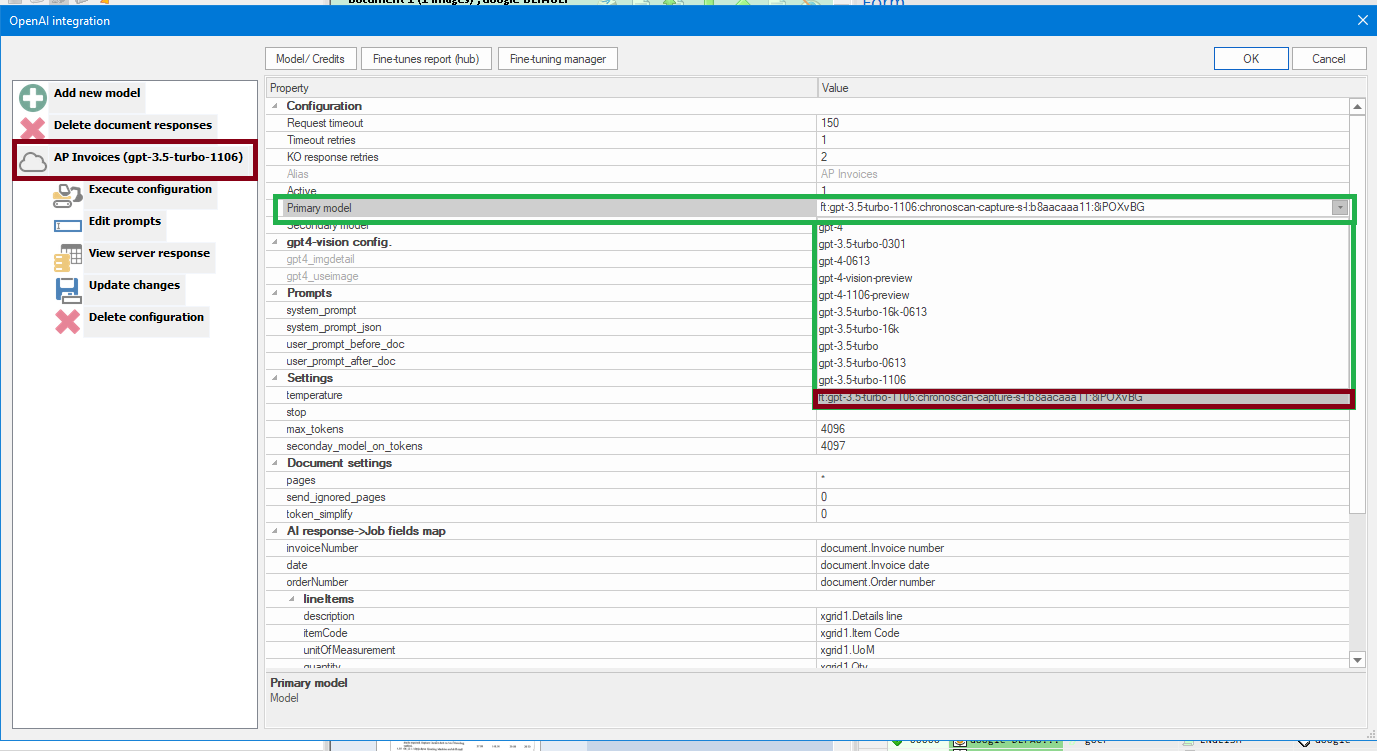Open Edit prompts via its icon
1377x751 pixels.
click(x=67, y=226)
